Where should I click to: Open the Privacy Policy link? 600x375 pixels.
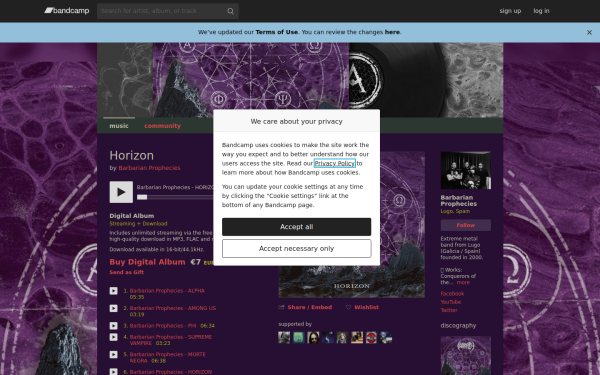334,163
